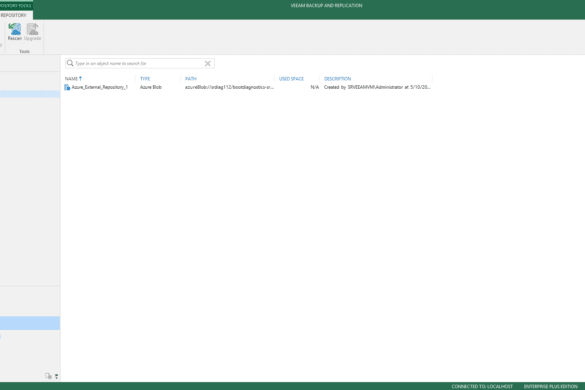Sort by the Description column header
This screenshot has width=585, height=390.
(337, 79)
